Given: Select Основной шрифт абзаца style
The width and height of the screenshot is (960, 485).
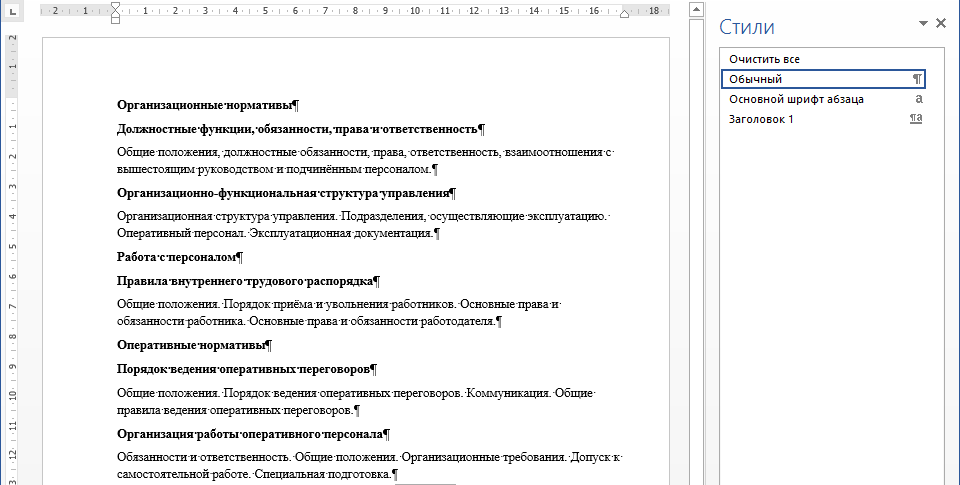Looking at the screenshot, I should 796,99.
